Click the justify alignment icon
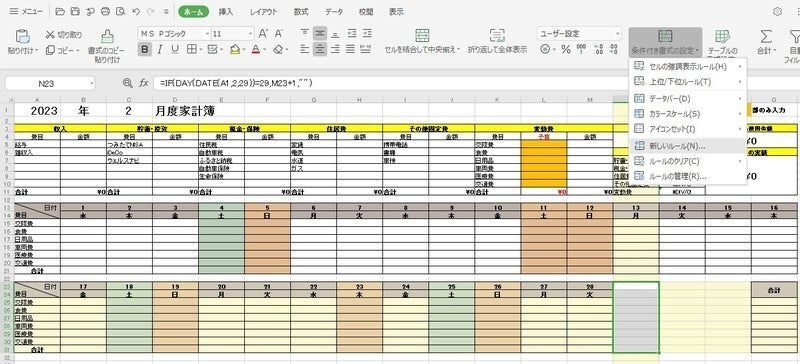The width and height of the screenshot is (800, 364). pyautogui.click(x=351, y=50)
